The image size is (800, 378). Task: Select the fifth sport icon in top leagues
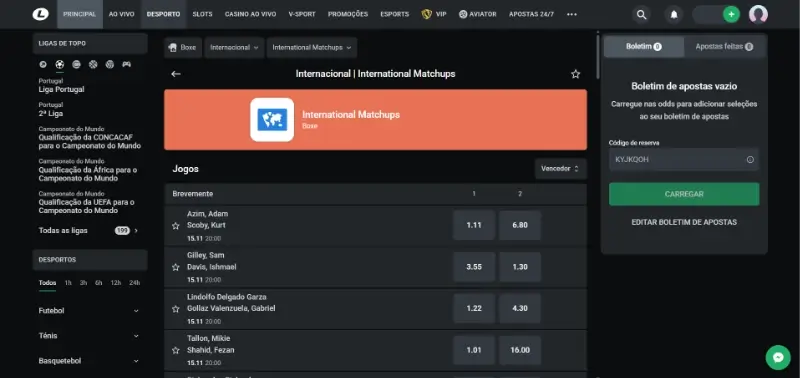109,64
